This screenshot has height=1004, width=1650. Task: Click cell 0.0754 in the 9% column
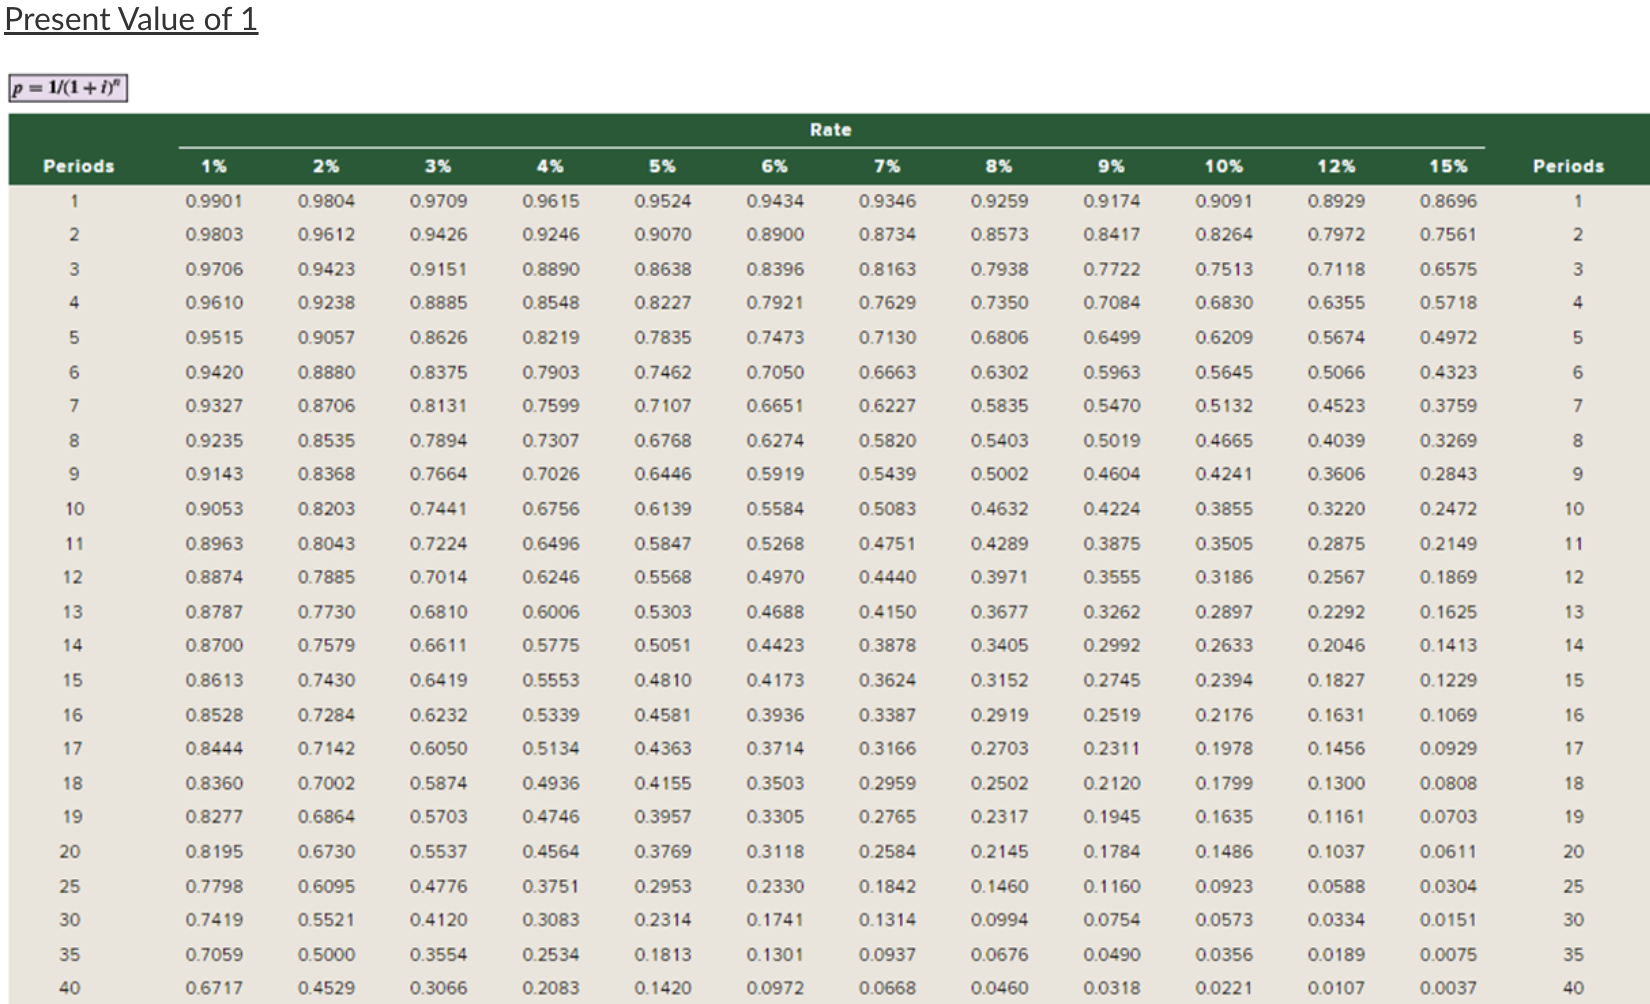pos(1112,920)
